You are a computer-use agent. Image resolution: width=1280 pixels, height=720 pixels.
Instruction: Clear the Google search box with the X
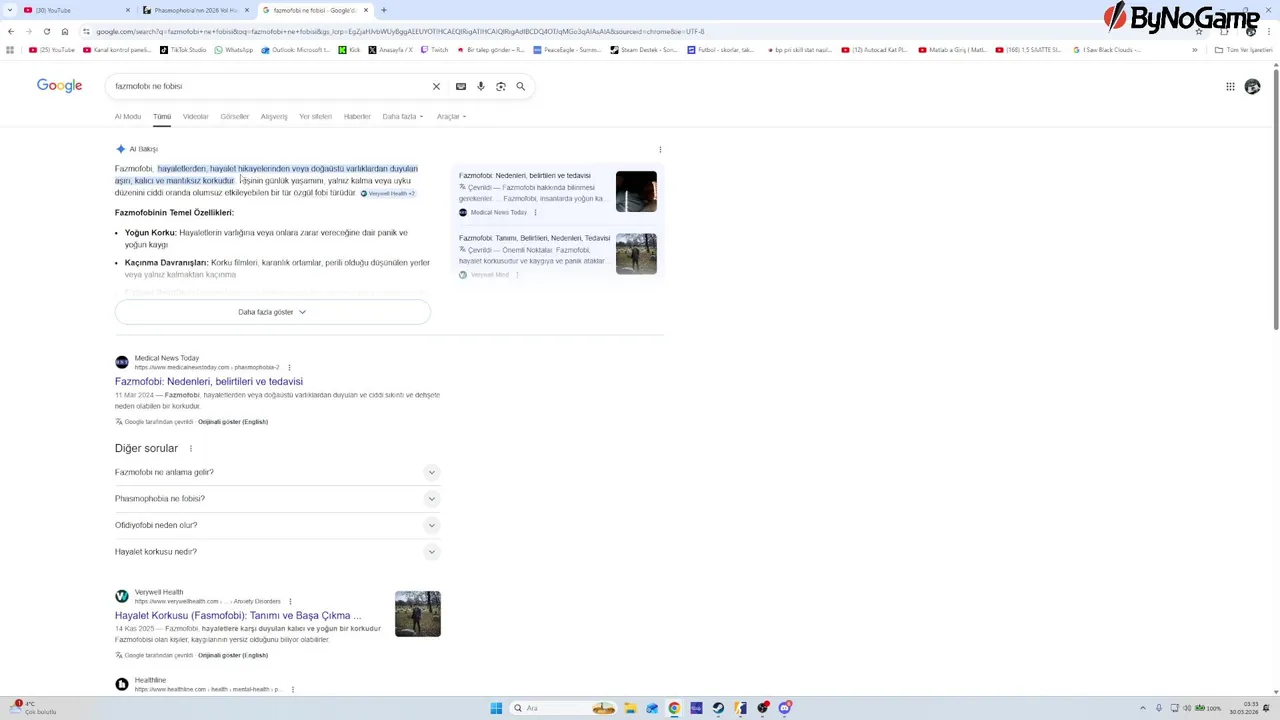[436, 87]
